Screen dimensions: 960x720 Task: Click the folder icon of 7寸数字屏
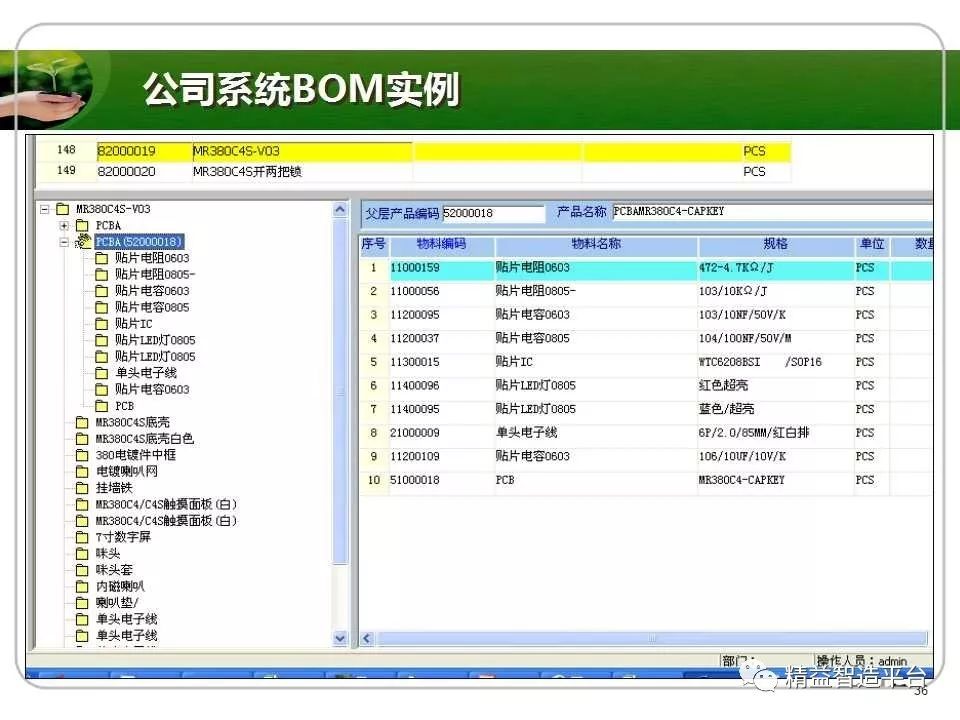tap(82, 537)
